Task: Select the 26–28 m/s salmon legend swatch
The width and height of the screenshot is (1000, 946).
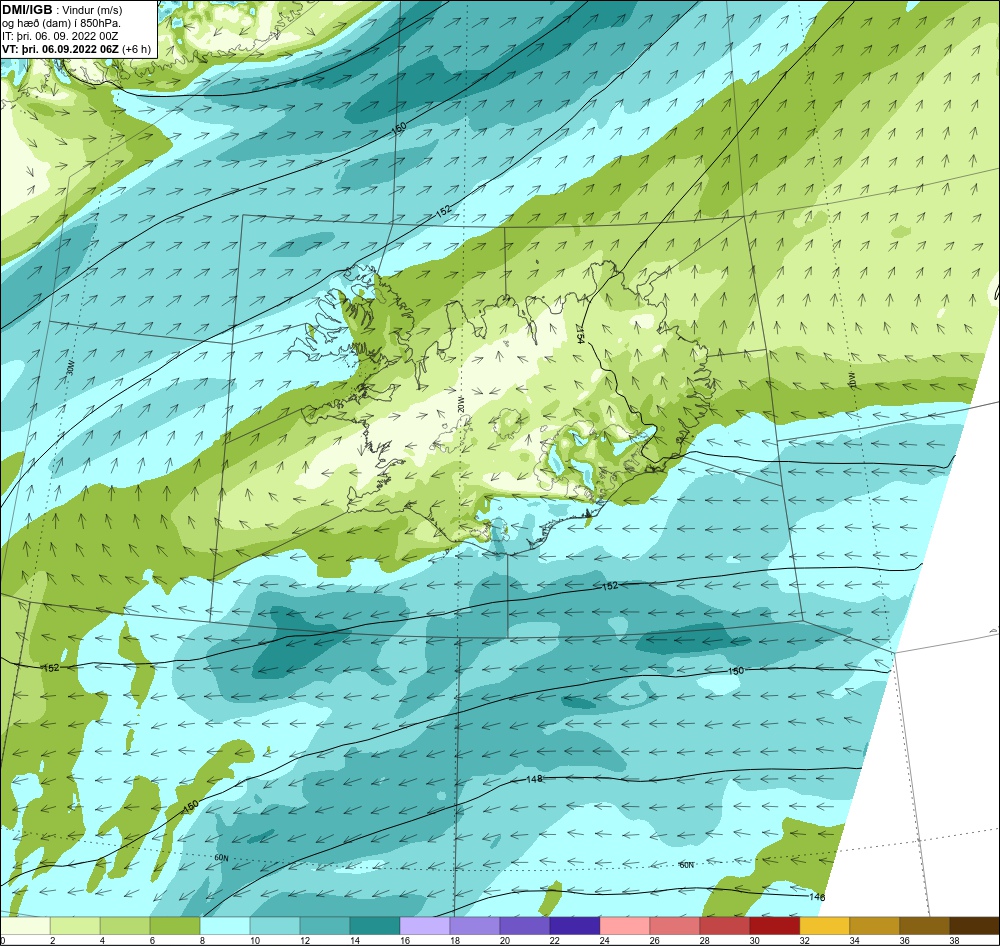Action: tap(675, 926)
